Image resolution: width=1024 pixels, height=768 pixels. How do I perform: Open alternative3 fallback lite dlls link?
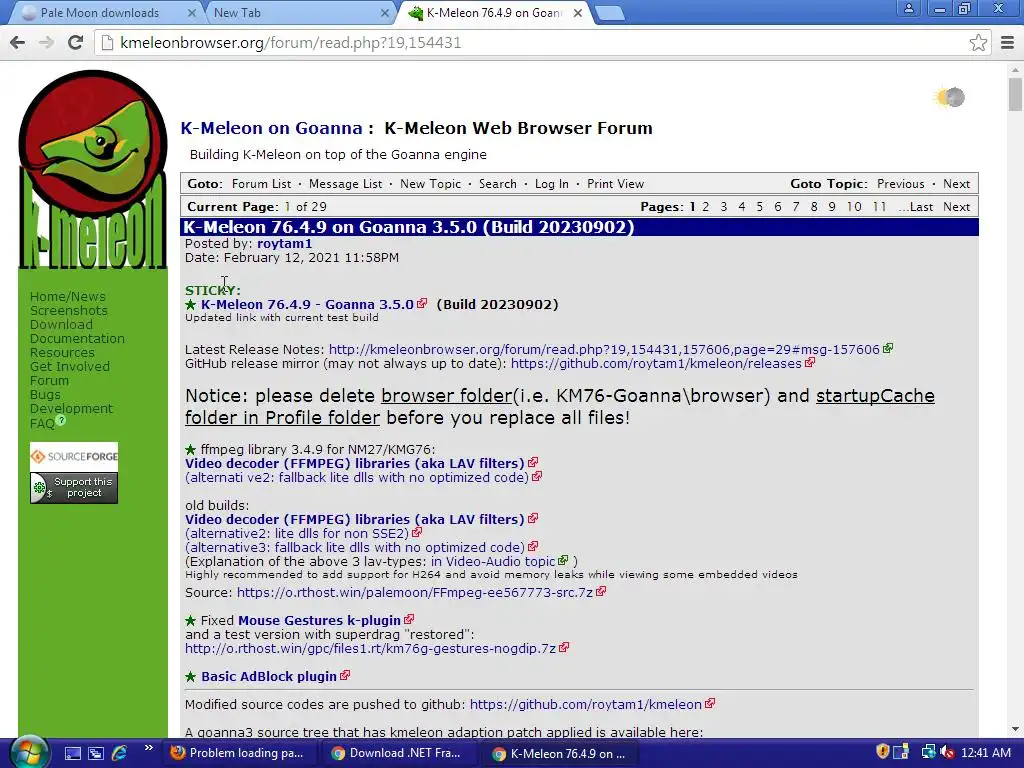355,547
